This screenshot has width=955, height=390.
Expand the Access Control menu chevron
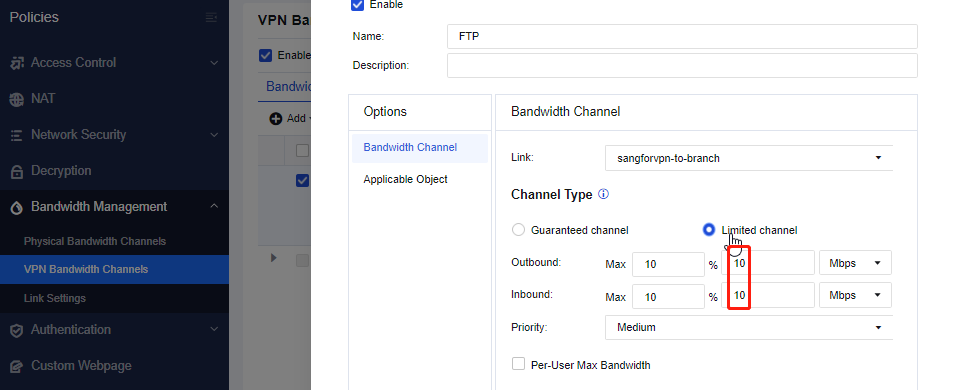[214, 63]
